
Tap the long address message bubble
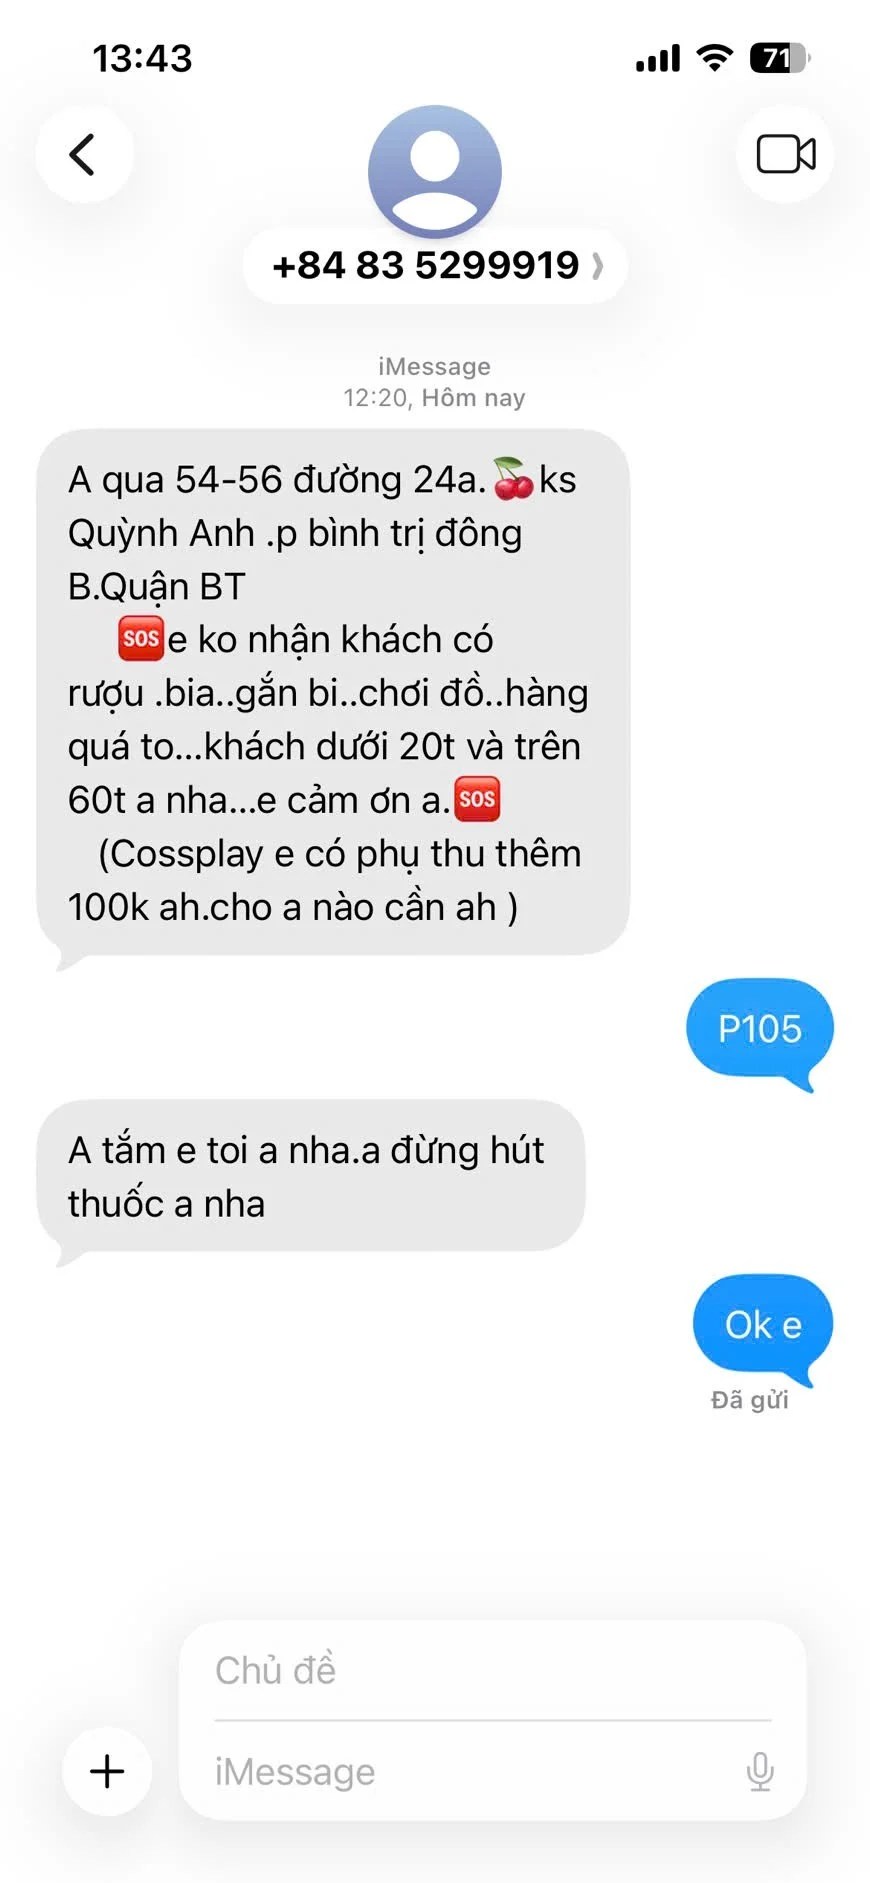[x=333, y=694]
